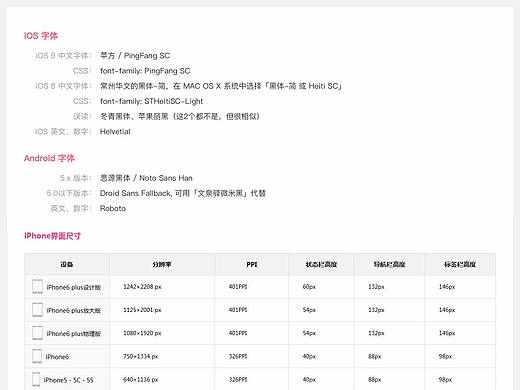Screen dimensions: 520x390
Task: Click the phone icon beside iPhone6 plus放大版
Action: pyautogui.click(x=37, y=310)
